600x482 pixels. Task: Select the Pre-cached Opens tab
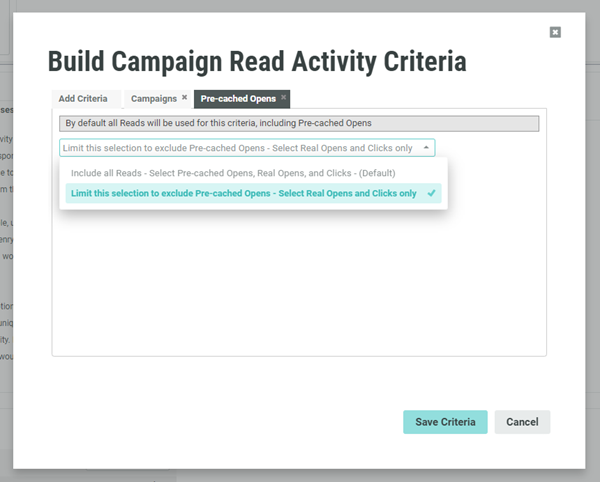[237, 99]
